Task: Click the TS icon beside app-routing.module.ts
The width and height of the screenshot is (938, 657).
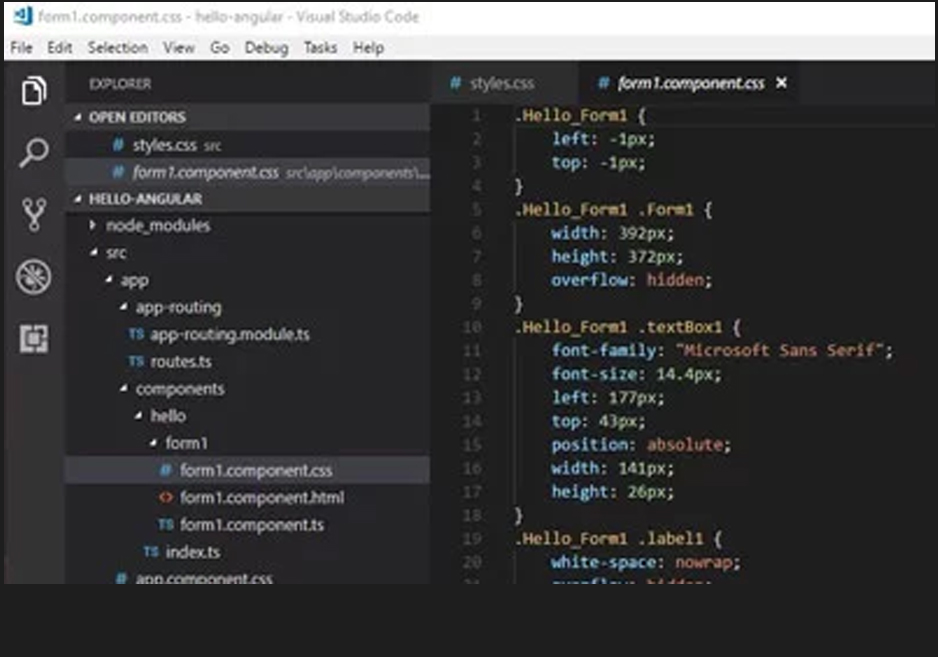Action: point(136,334)
